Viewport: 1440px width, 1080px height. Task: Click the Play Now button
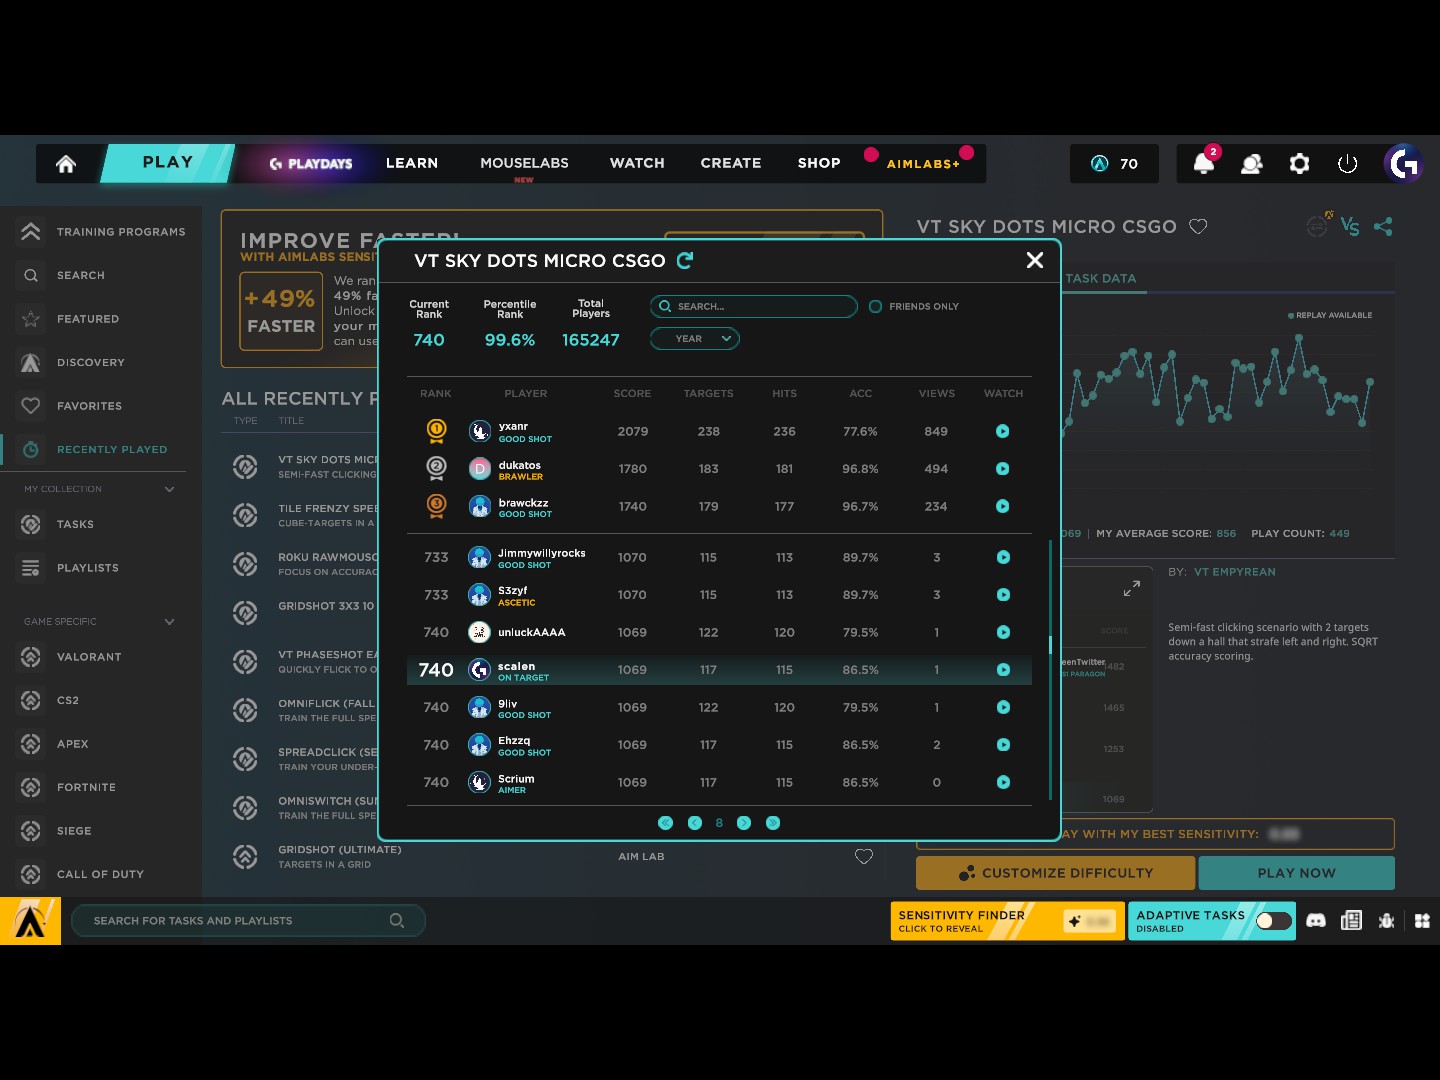click(x=1297, y=873)
